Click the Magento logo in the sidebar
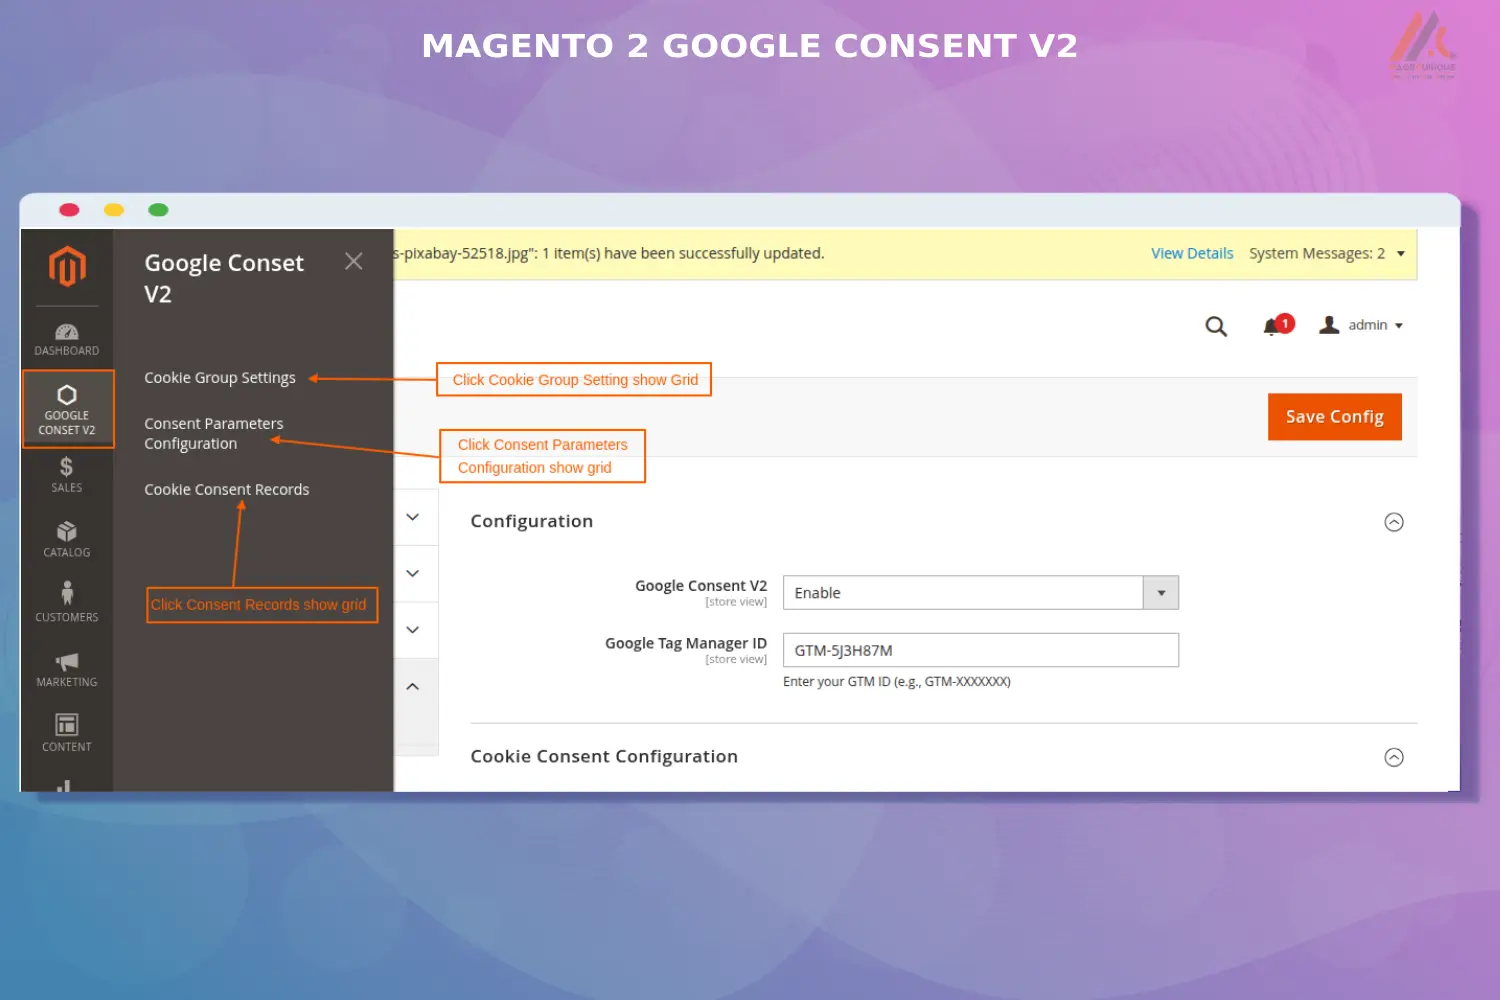 (67, 267)
